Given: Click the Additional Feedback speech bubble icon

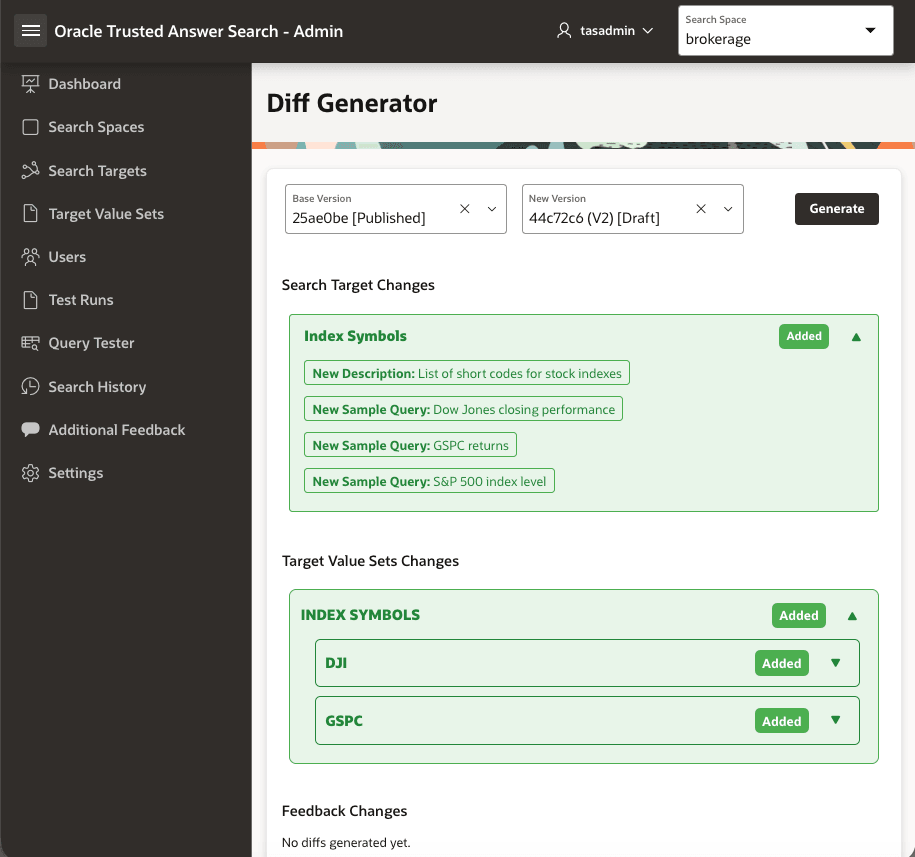Looking at the screenshot, I should [30, 430].
